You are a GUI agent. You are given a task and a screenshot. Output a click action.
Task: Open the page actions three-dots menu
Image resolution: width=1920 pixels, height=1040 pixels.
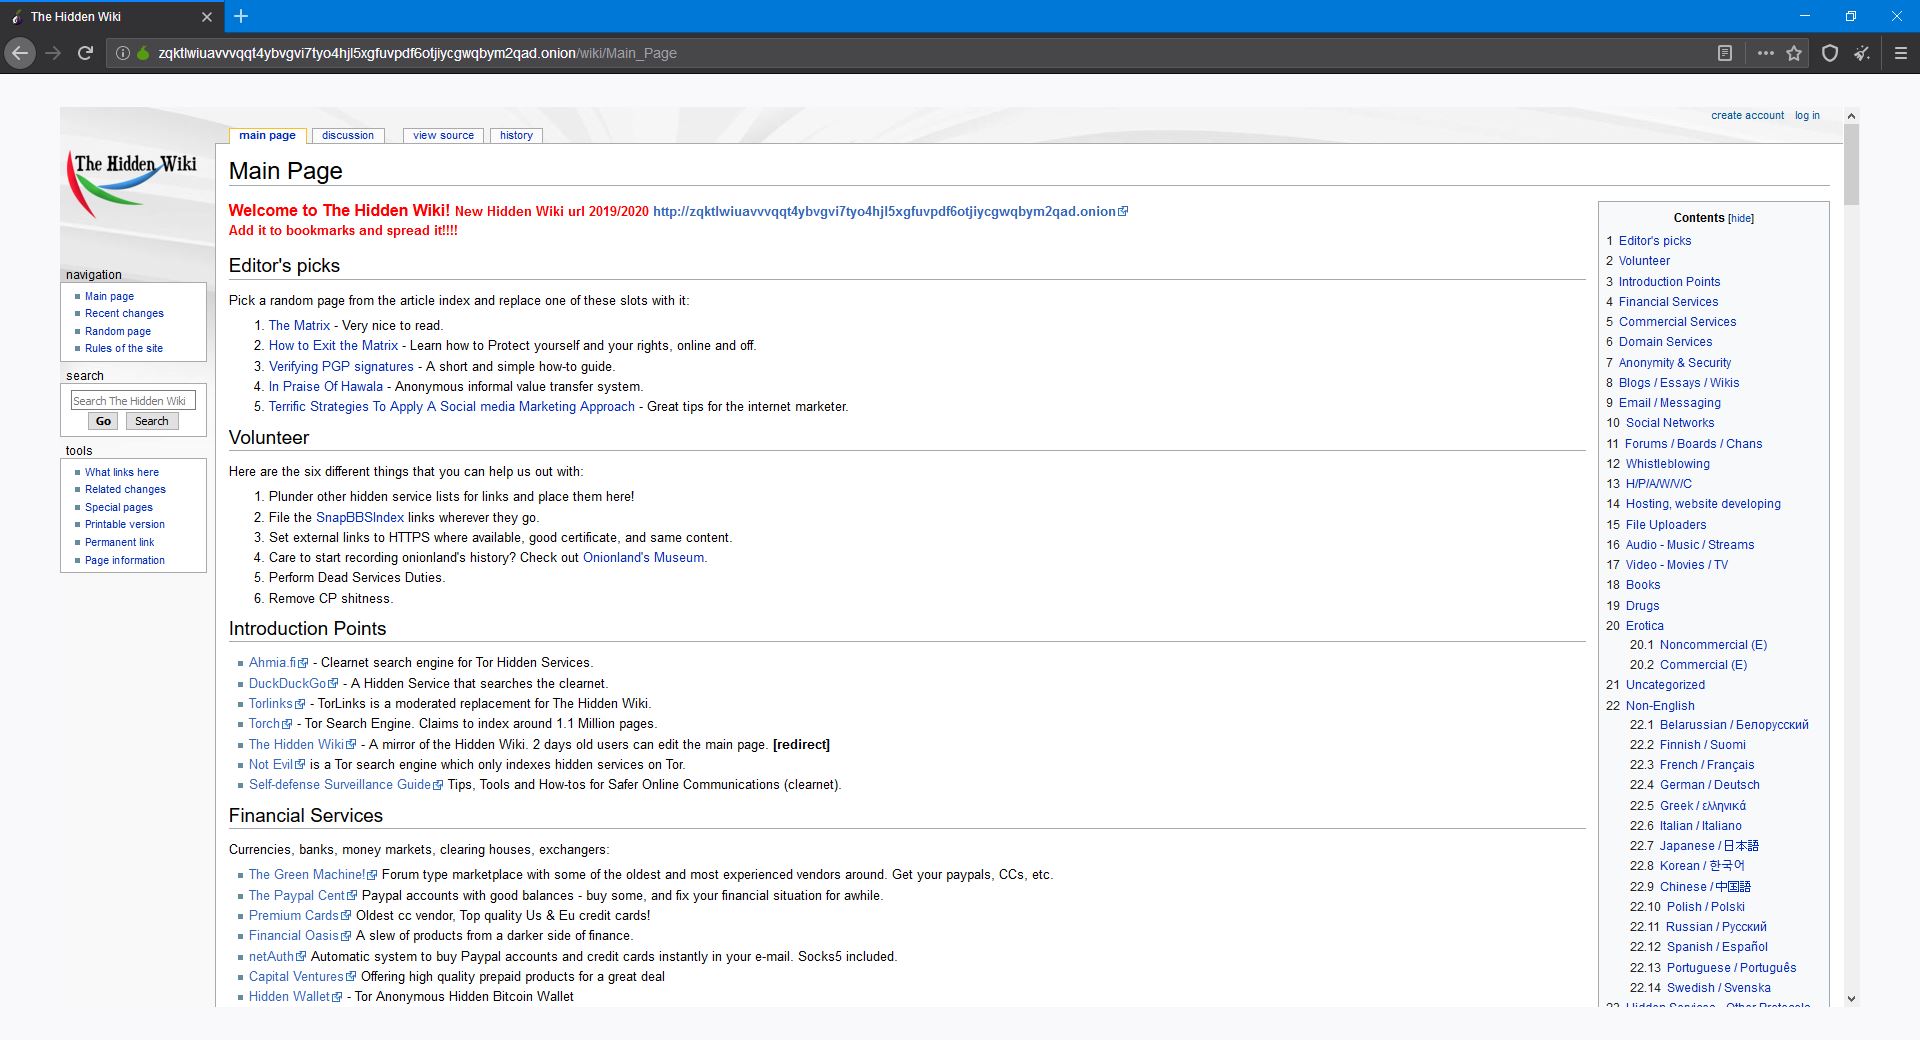click(x=1766, y=53)
